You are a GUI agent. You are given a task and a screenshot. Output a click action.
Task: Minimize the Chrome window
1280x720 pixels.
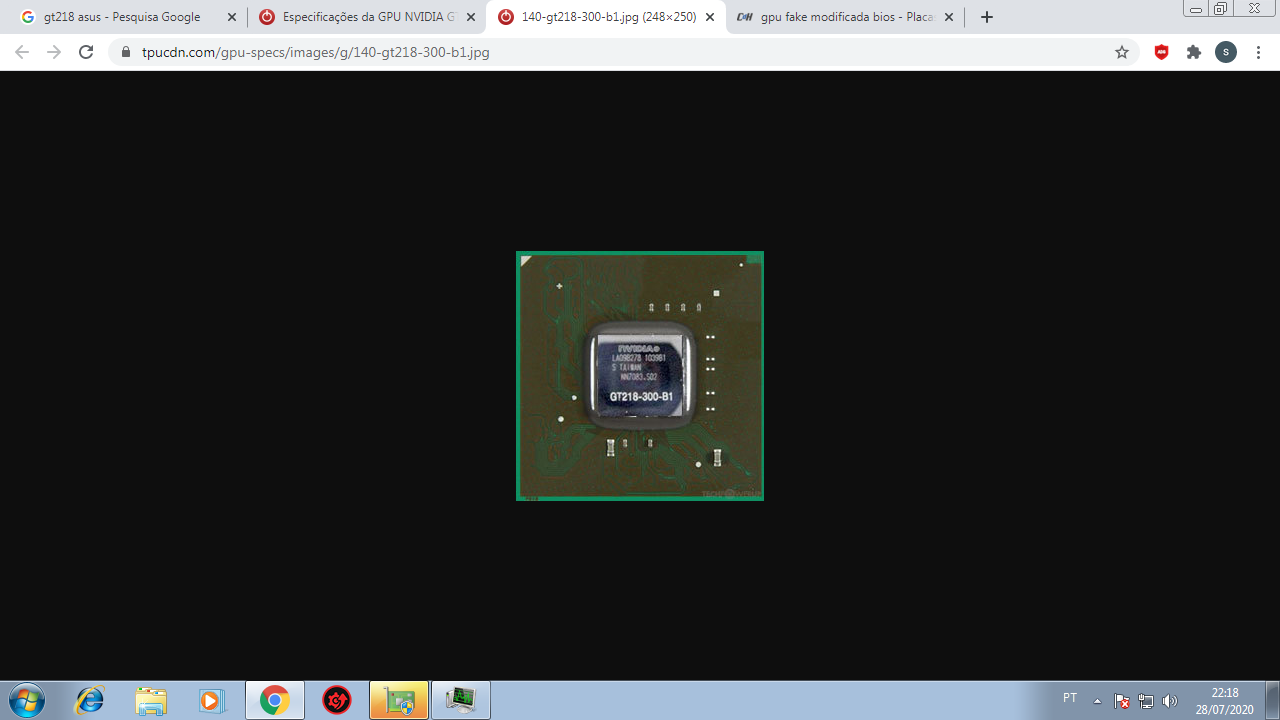point(1196,8)
